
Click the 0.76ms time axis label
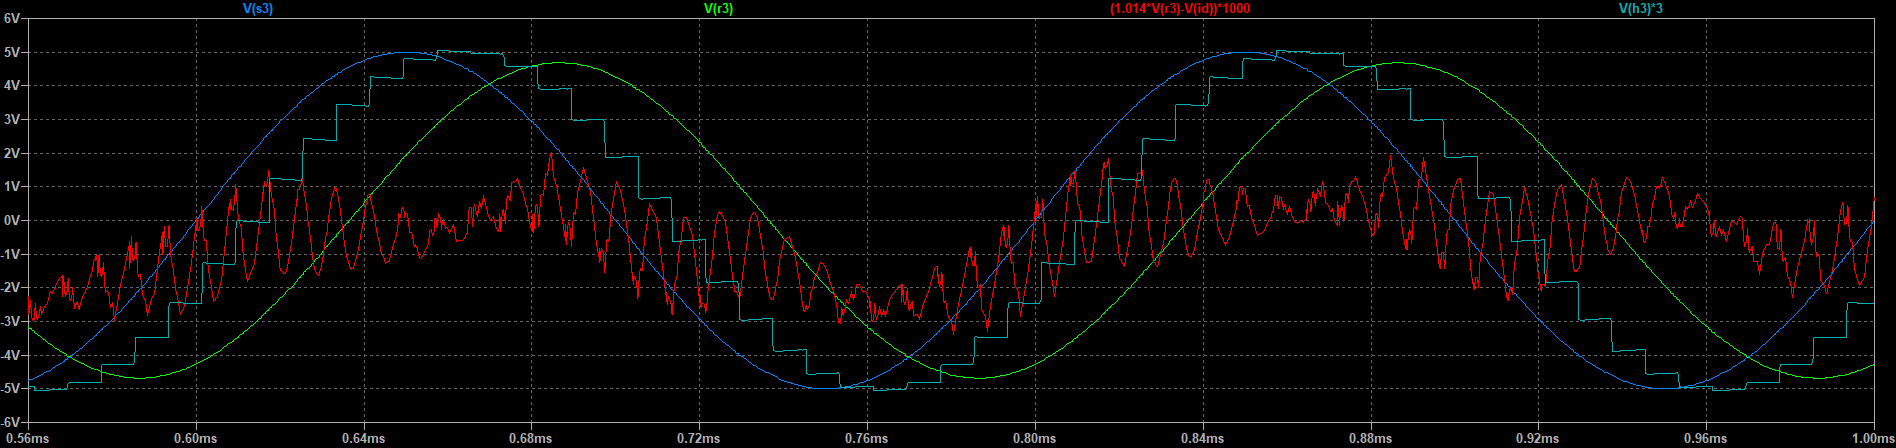click(867, 439)
